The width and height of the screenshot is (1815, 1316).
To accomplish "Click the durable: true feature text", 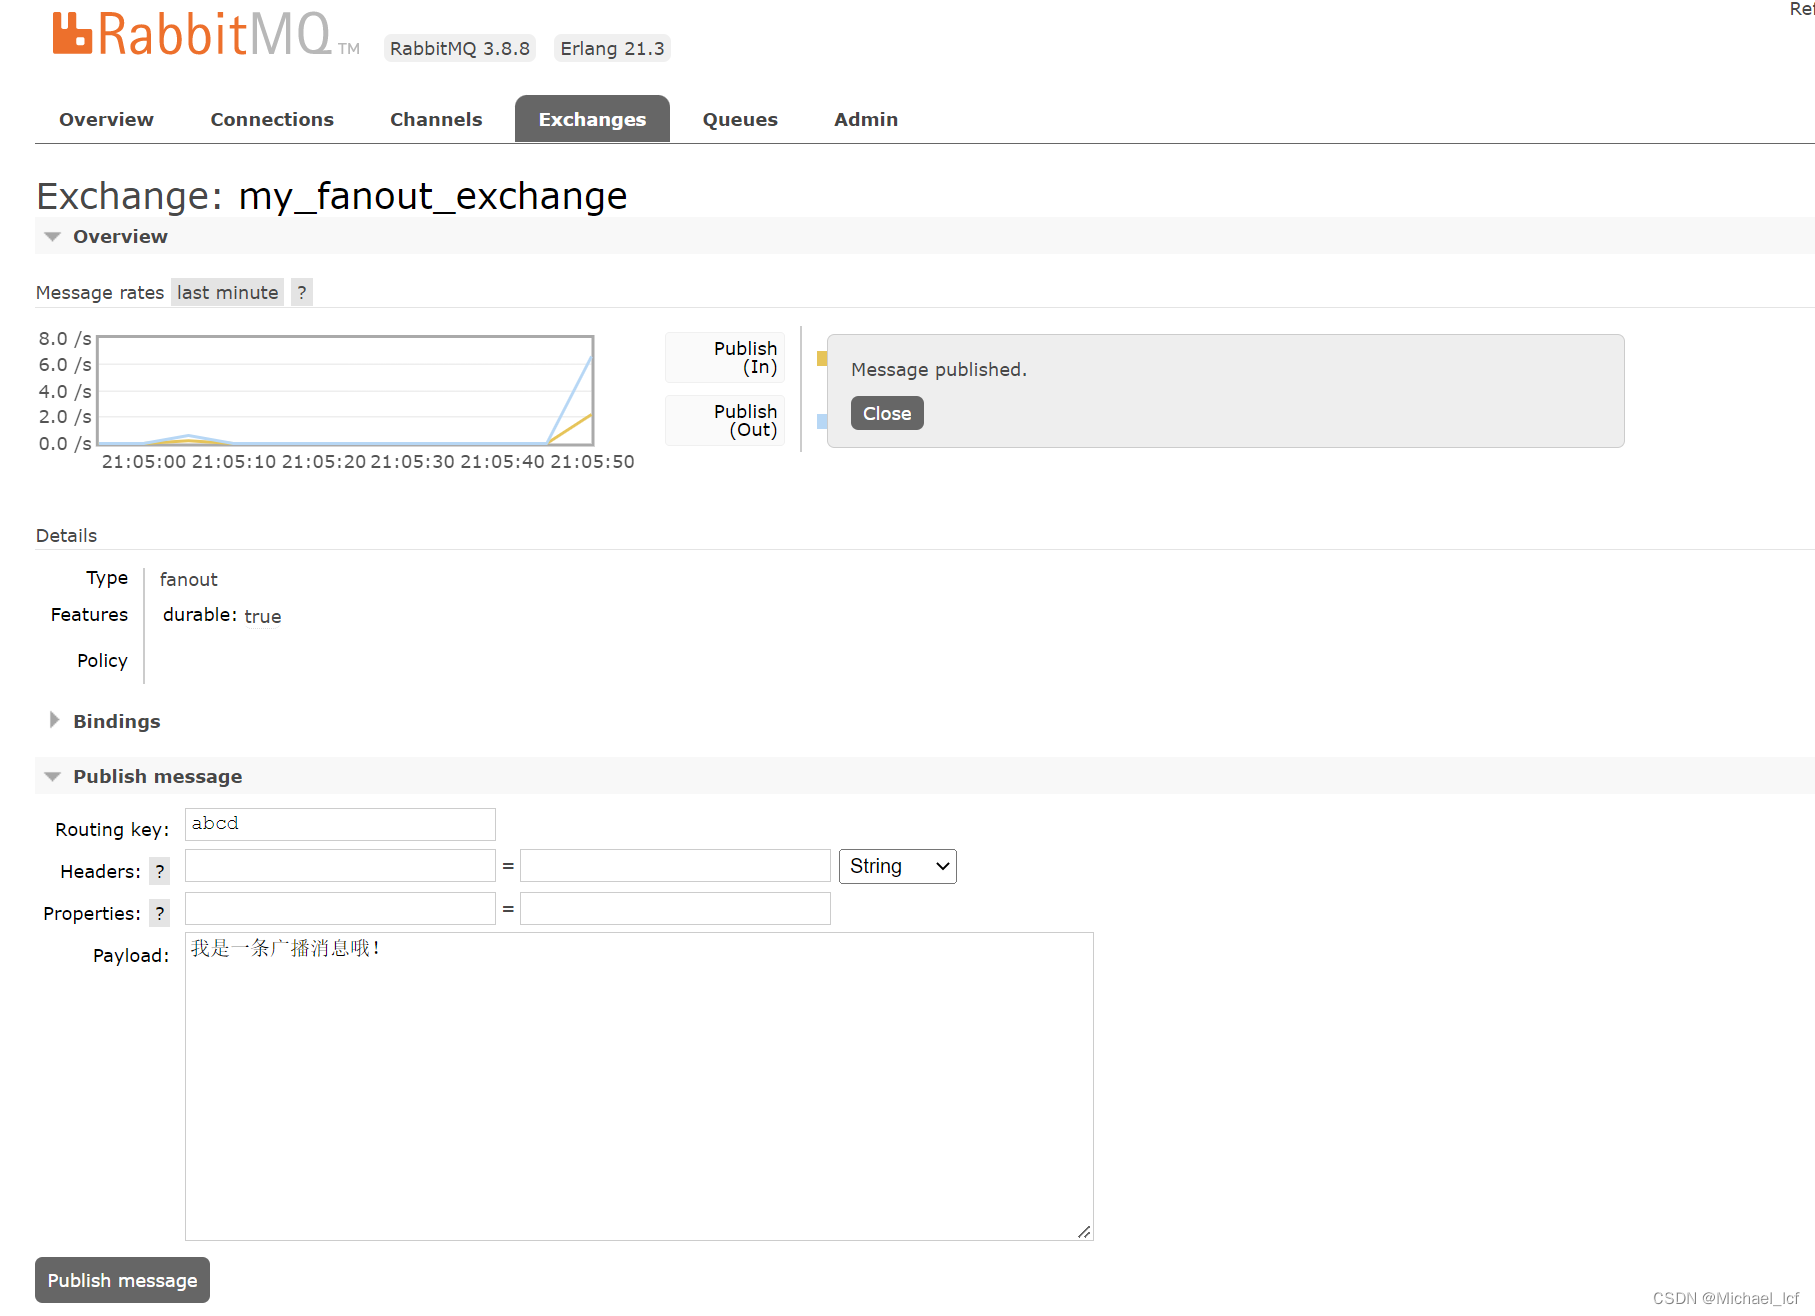I will pyautogui.click(x=222, y=616).
